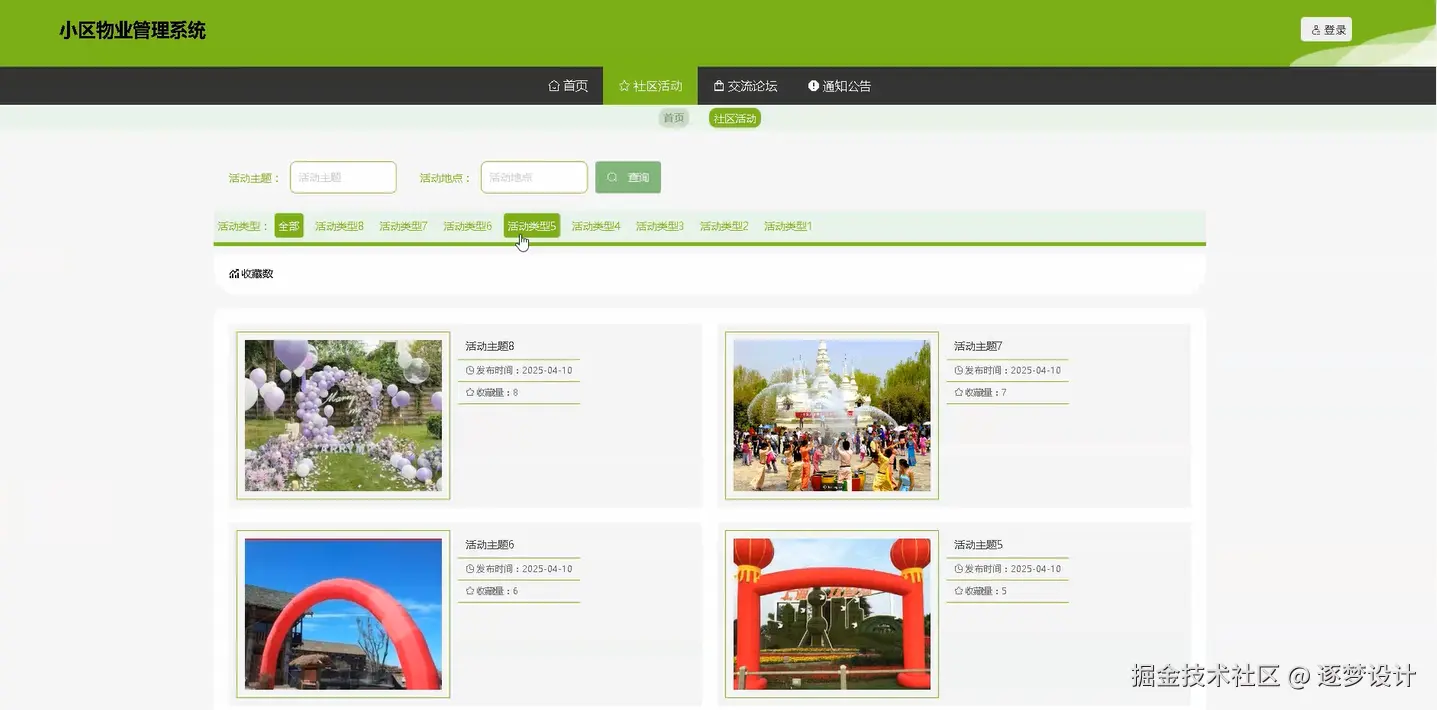Click the 活动主题5 title
Screen dimensions: 1437x710
978,545
